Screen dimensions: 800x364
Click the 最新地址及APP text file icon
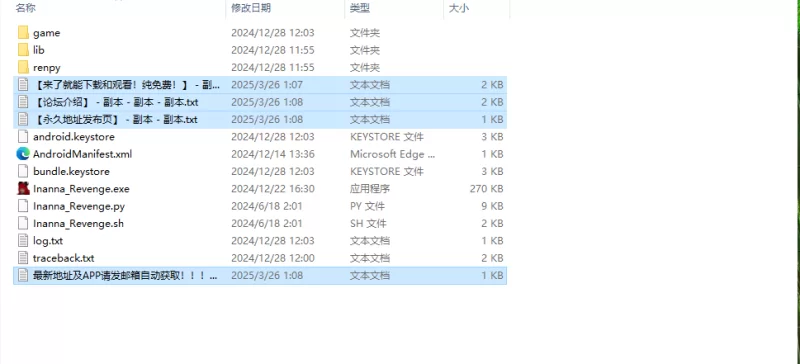(x=23, y=275)
